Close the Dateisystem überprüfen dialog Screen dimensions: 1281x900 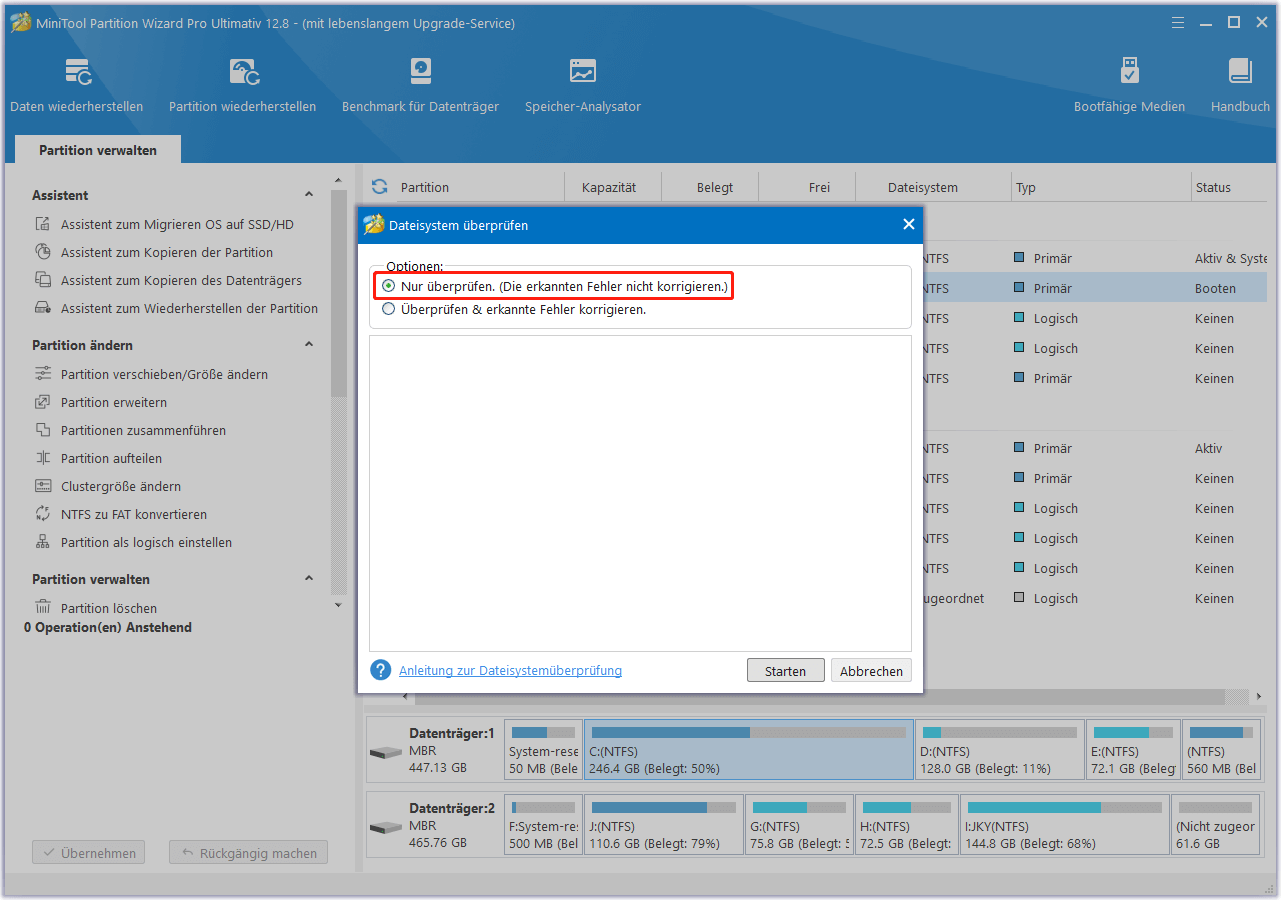click(908, 225)
